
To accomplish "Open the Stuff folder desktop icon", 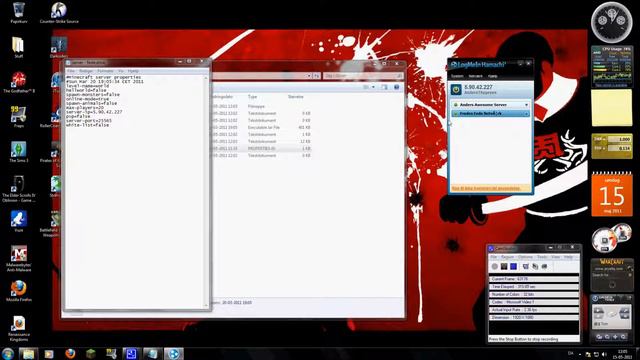I will click(x=18, y=47).
